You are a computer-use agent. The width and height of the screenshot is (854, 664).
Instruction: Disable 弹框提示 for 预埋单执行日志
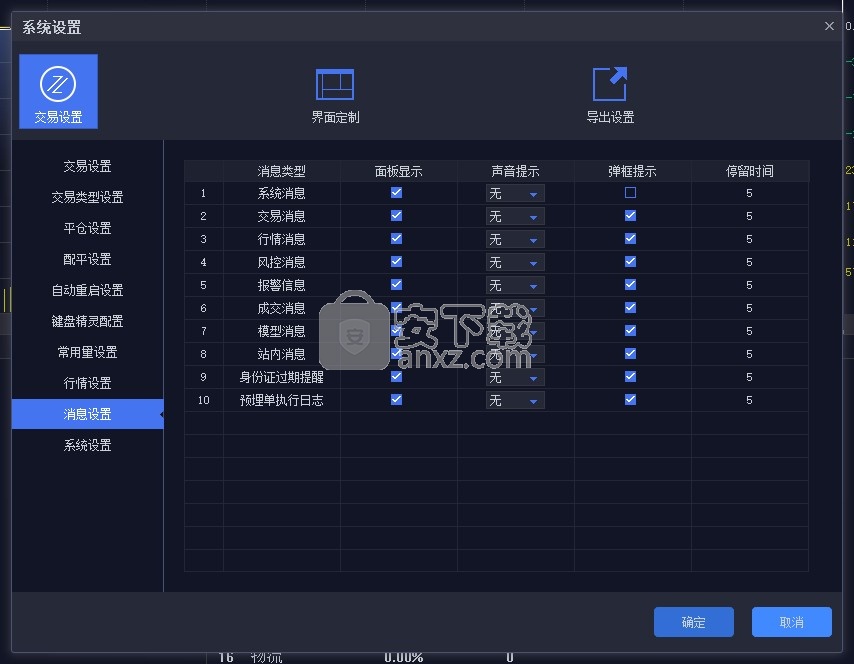click(630, 399)
